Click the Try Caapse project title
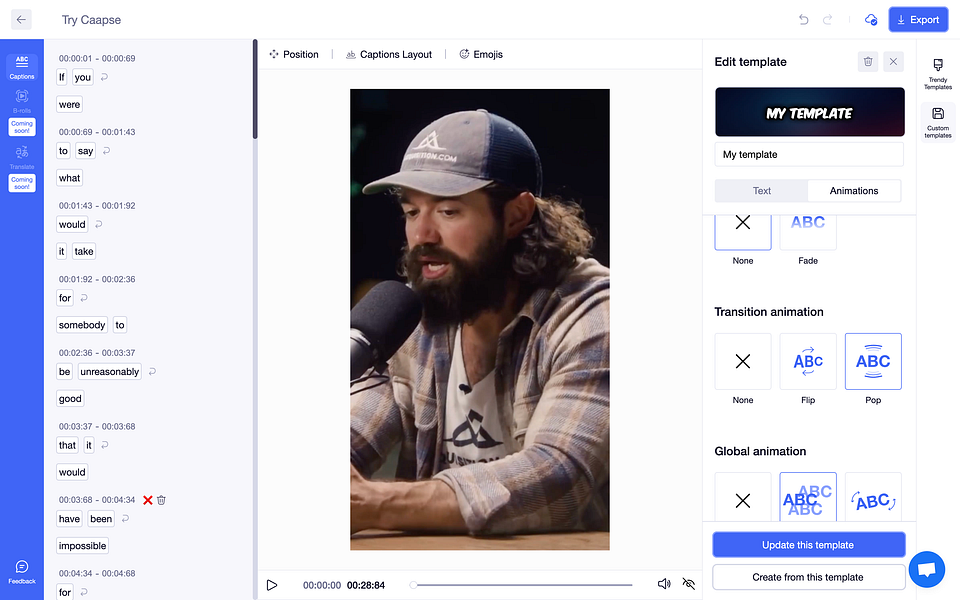The width and height of the screenshot is (960, 600). 91,20
